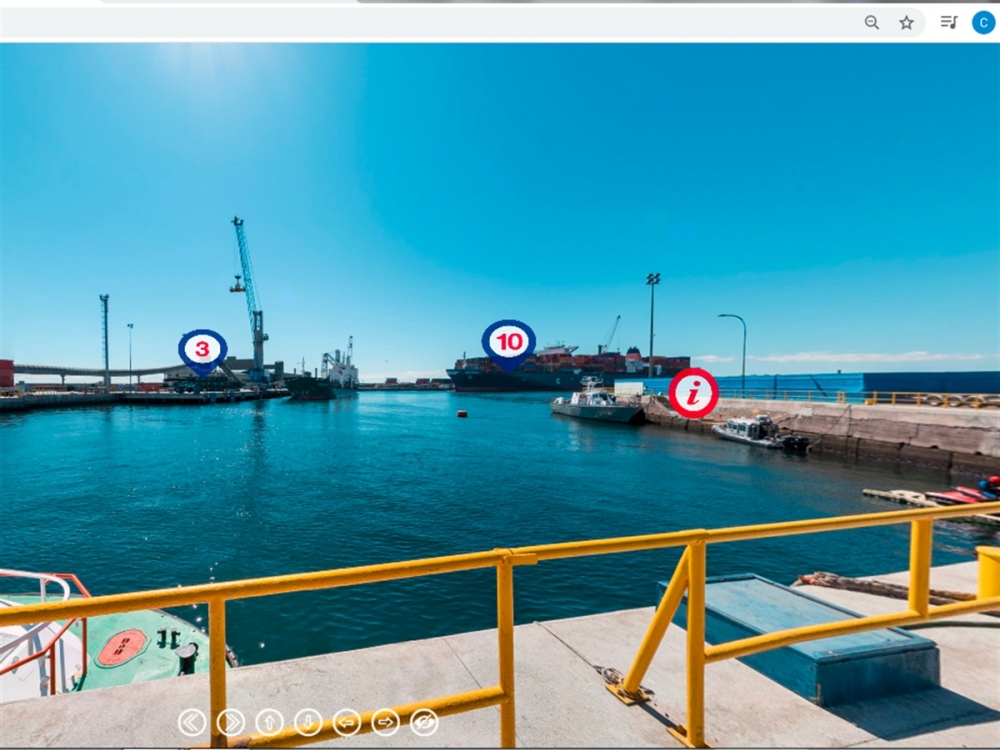The width and height of the screenshot is (1000, 750).
Task: Bookmark this page with the star icon
Action: (906, 22)
